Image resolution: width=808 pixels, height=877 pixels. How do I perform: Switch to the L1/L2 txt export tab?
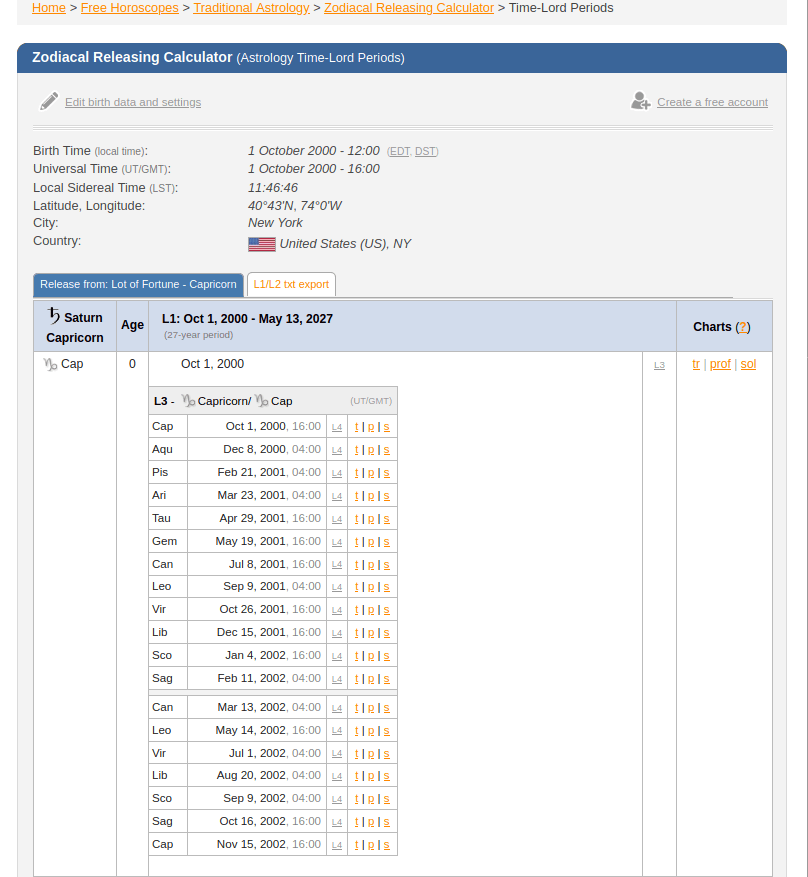[291, 285]
